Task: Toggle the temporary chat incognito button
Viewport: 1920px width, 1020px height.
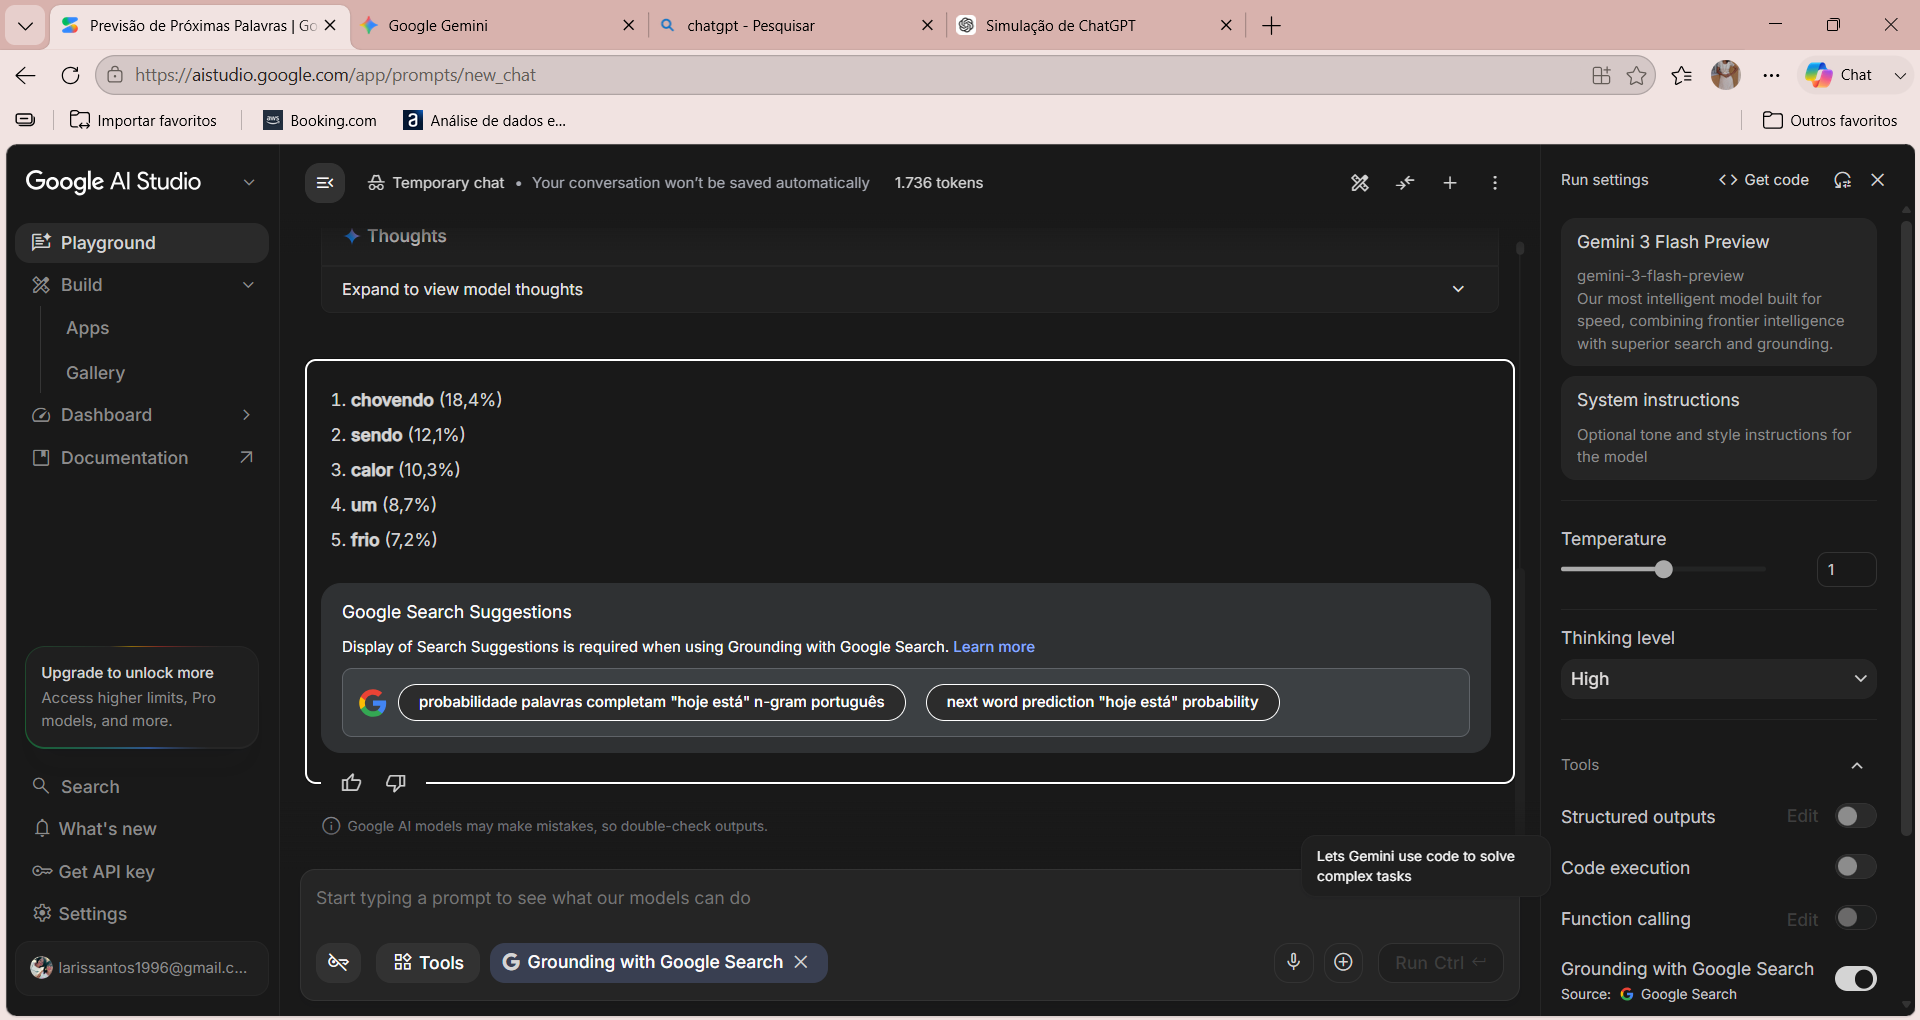Action: [x=339, y=962]
